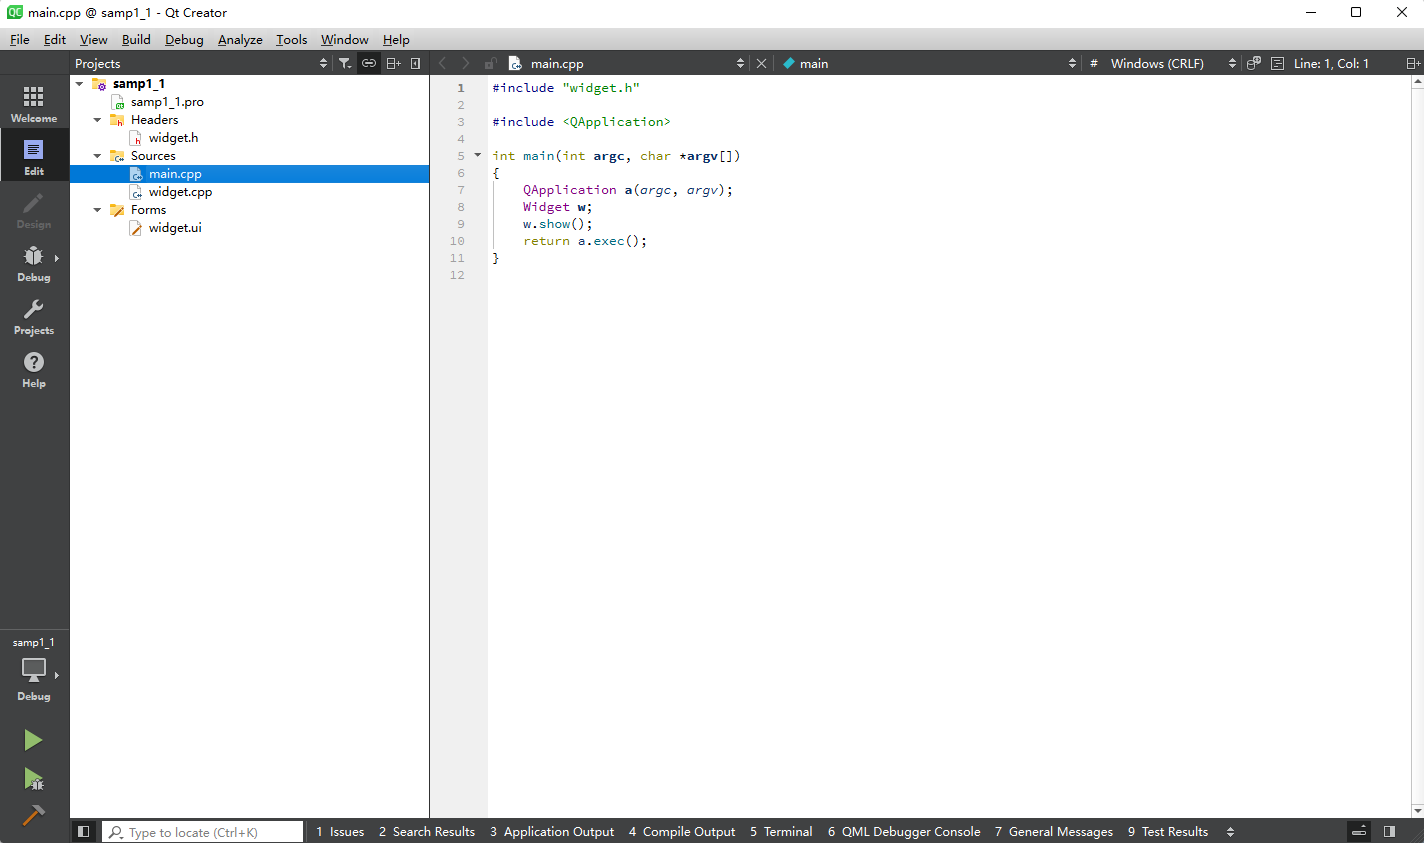Go back in navigation history
The width and height of the screenshot is (1424, 843).
443,63
